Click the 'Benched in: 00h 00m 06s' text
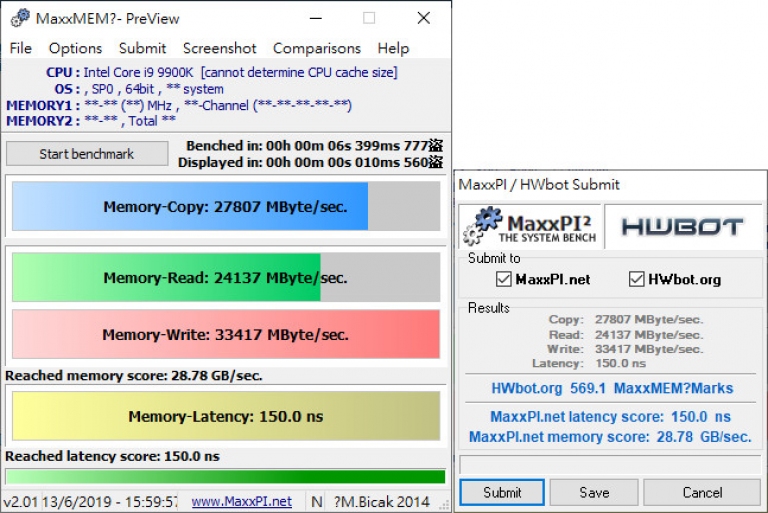Image resolution: width=768 pixels, height=513 pixels. pyautogui.click(x=314, y=146)
